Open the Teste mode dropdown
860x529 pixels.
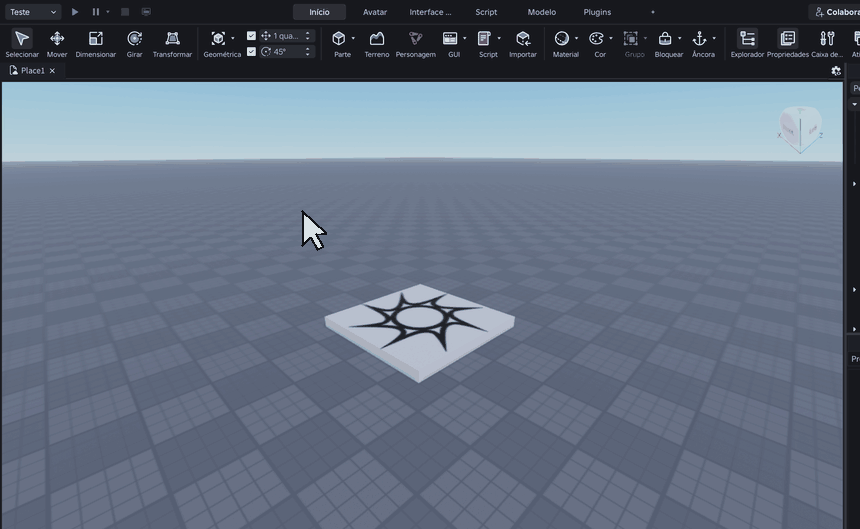32,12
